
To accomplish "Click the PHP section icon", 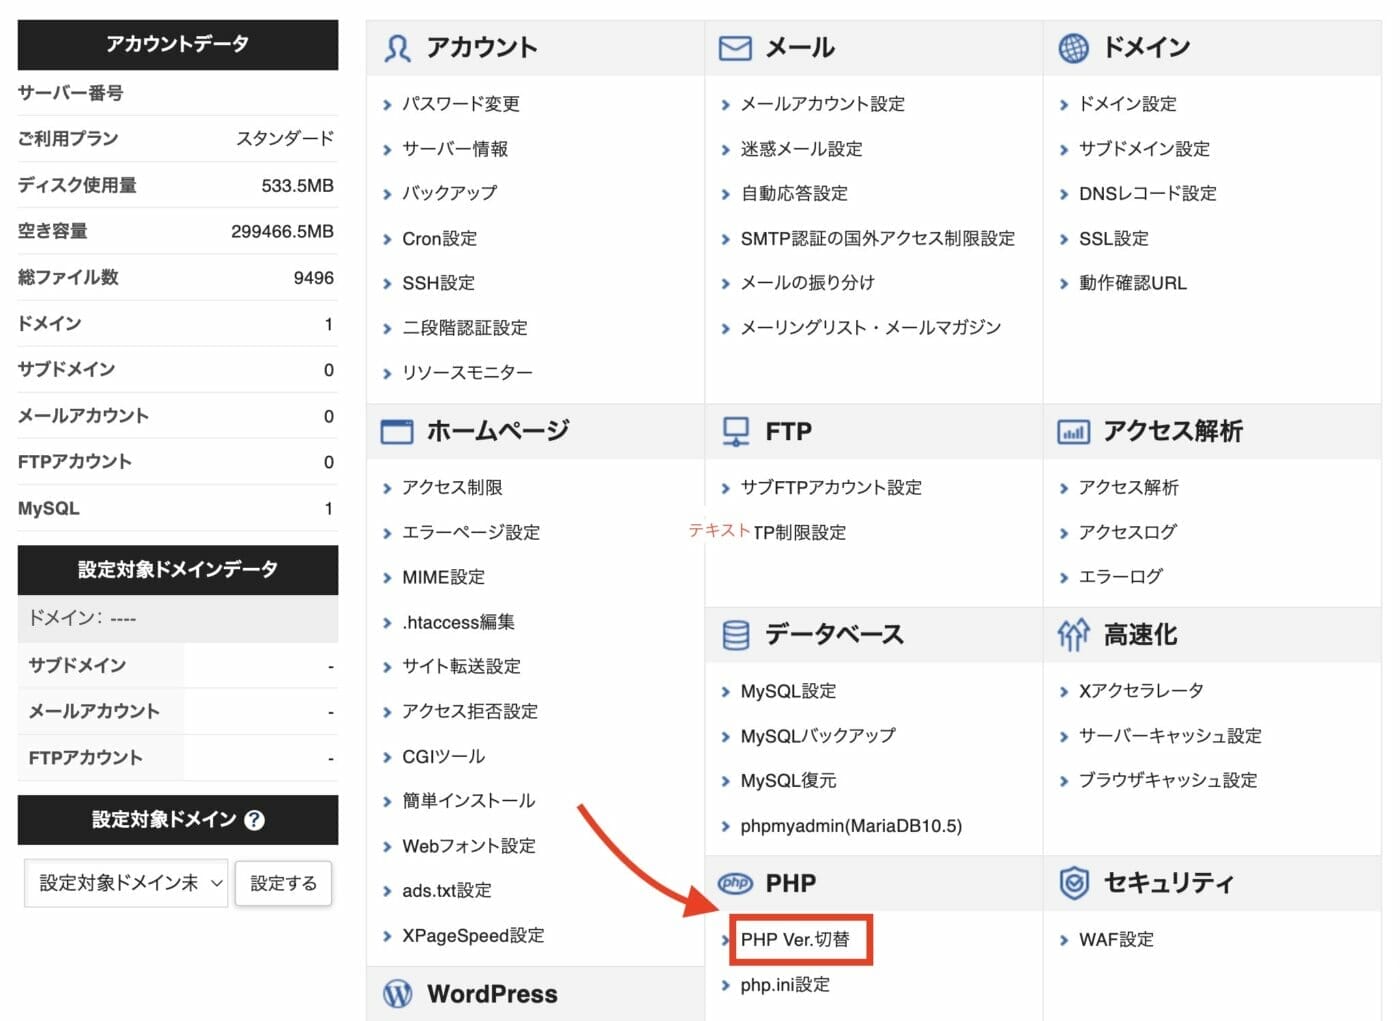I will pyautogui.click(x=736, y=883).
